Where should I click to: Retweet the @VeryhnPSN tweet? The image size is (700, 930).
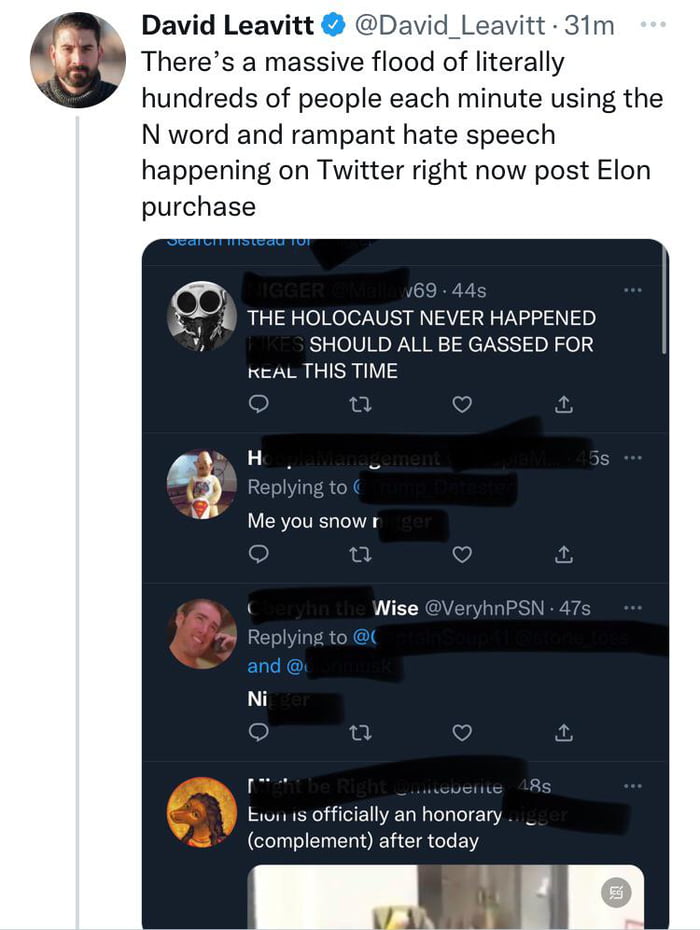pos(359,734)
